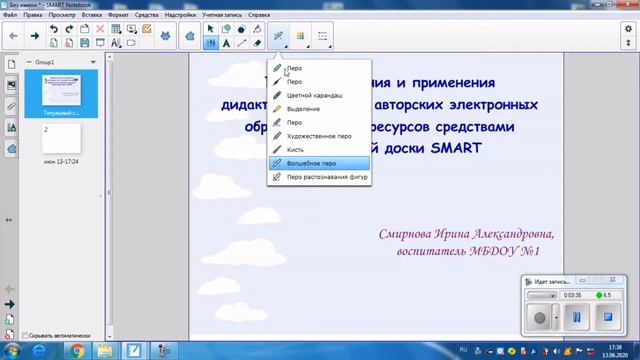Open toolbar settings gear icon
640x360 pixels.
(628, 29)
